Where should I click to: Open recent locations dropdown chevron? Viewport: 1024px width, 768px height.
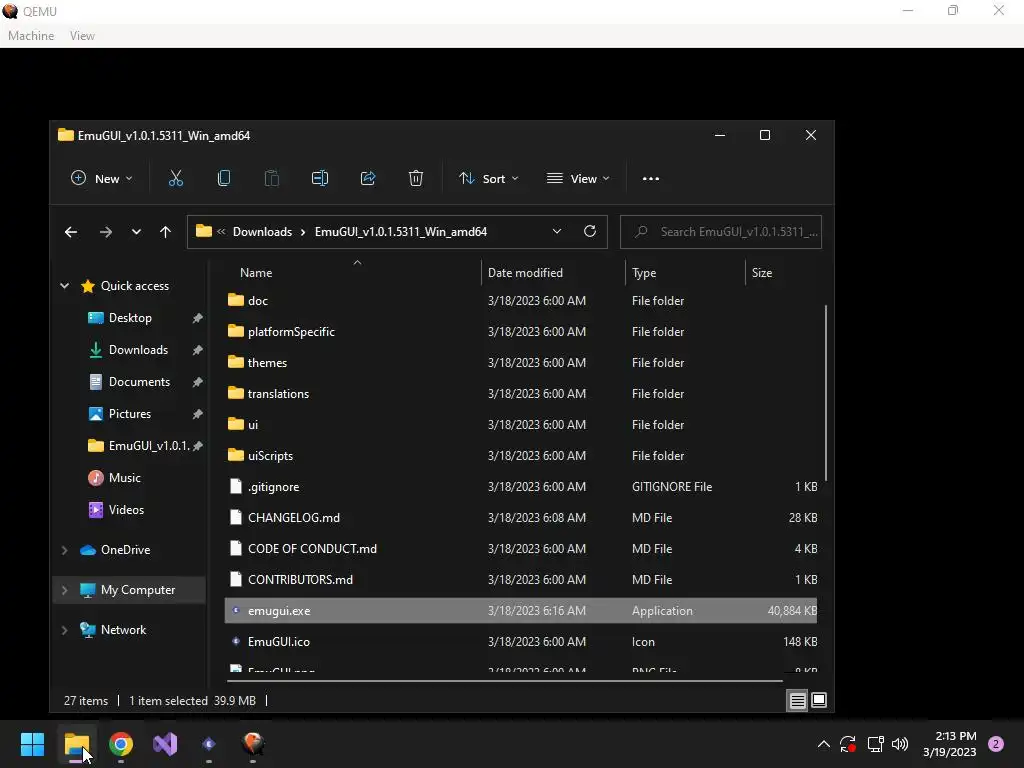(x=136, y=232)
